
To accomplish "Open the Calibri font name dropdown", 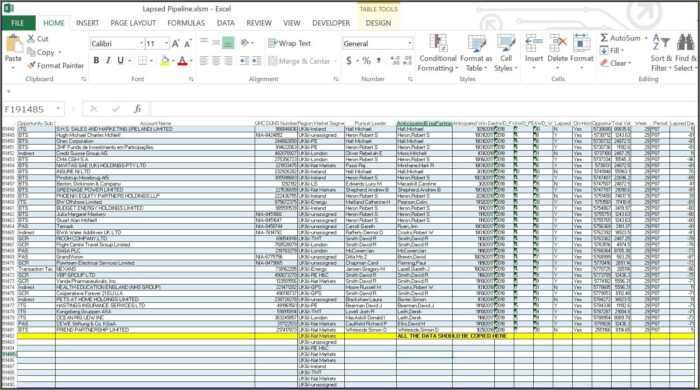I will [141, 43].
